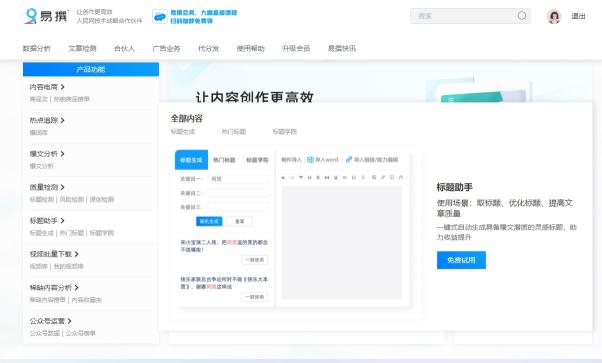Click the blue promo icon beside the banner text
The width and height of the screenshot is (602, 363).
click(x=160, y=17)
